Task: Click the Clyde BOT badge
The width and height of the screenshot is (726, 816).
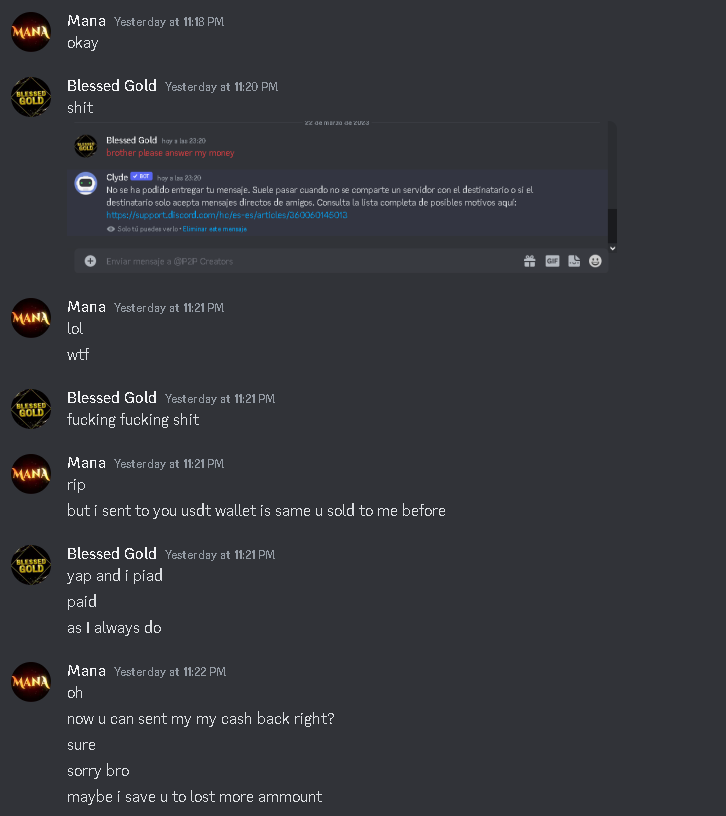Action: pyautogui.click(x=141, y=176)
